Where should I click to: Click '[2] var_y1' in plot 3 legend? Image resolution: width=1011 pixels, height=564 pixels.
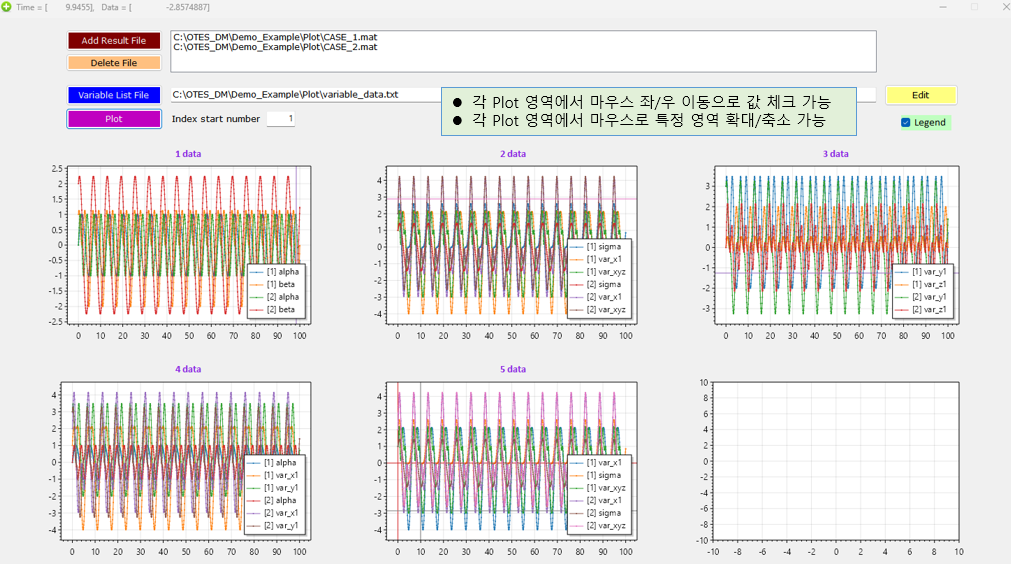pyautogui.click(x=929, y=297)
